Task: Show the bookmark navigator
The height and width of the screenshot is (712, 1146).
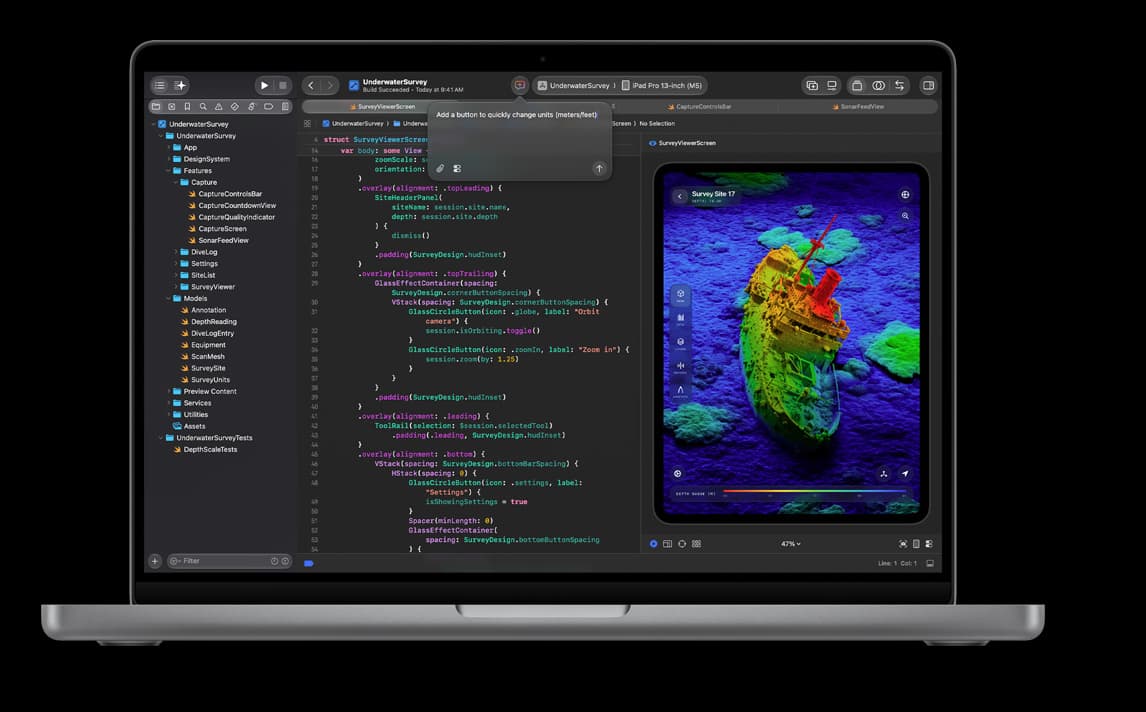Action: coord(187,107)
